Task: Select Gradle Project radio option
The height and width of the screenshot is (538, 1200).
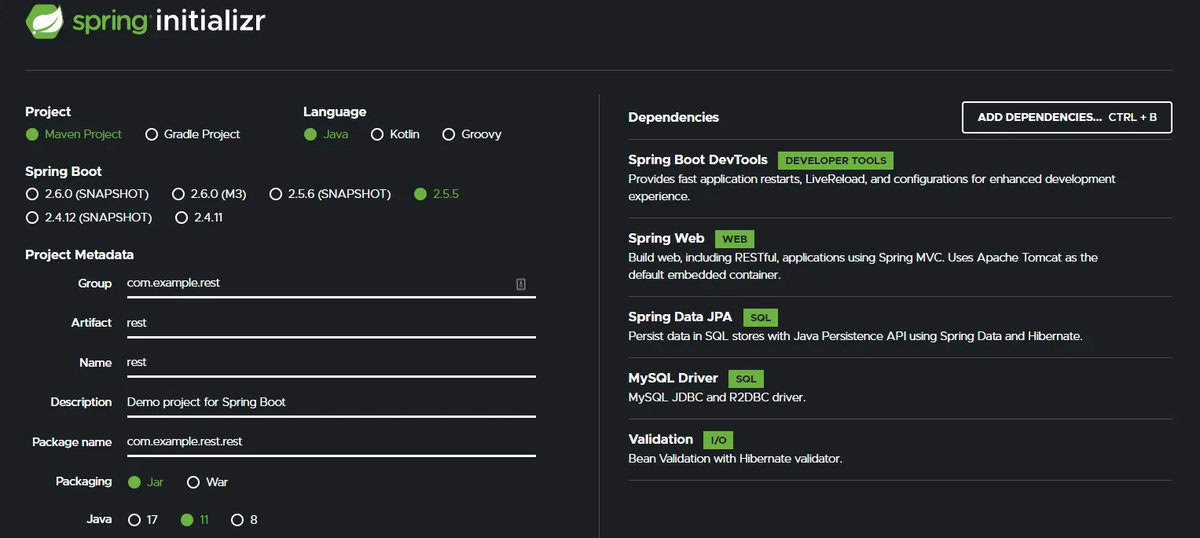Action: pos(152,134)
